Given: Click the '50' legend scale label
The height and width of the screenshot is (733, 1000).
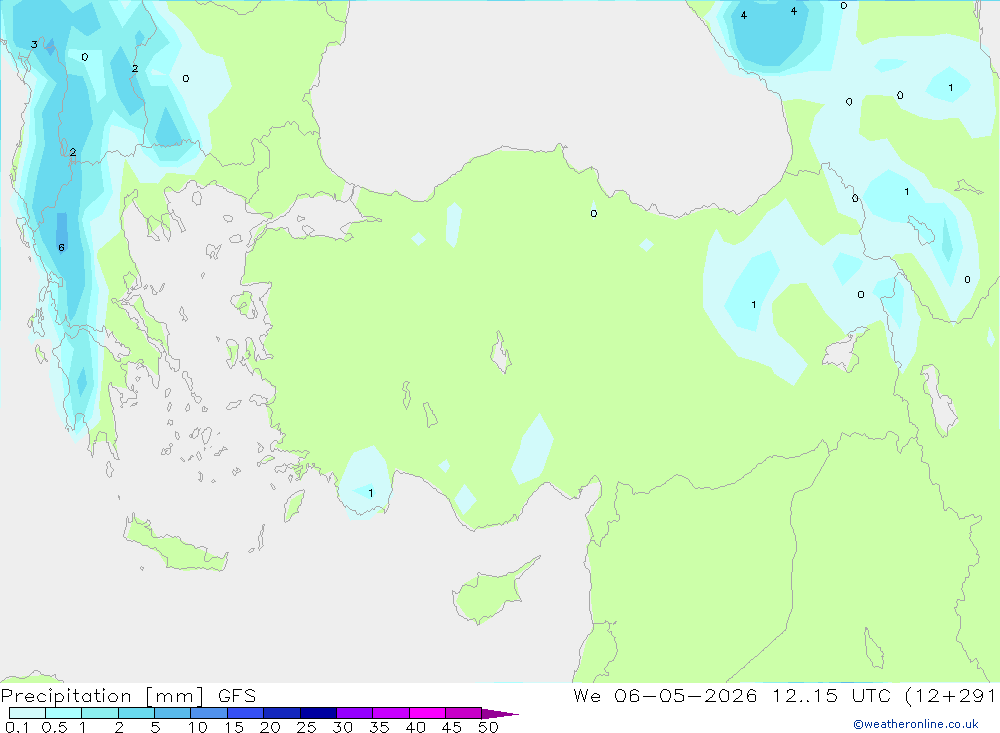Looking at the screenshot, I should coord(488,727).
